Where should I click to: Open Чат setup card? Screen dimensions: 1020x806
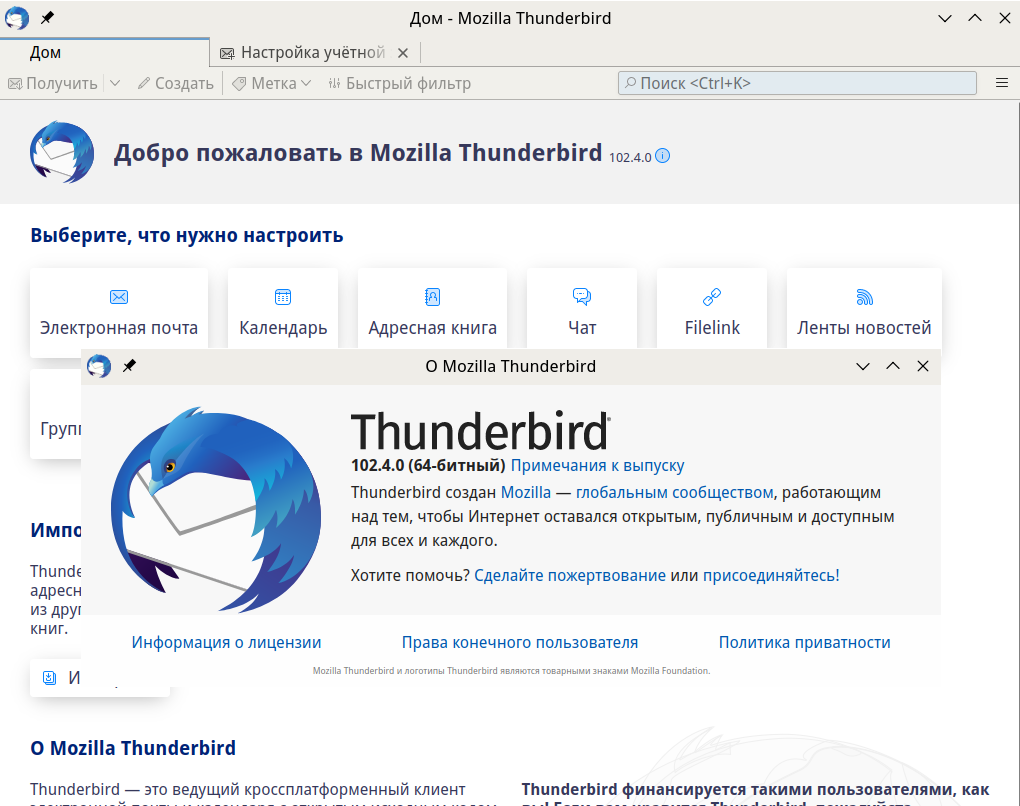click(582, 308)
